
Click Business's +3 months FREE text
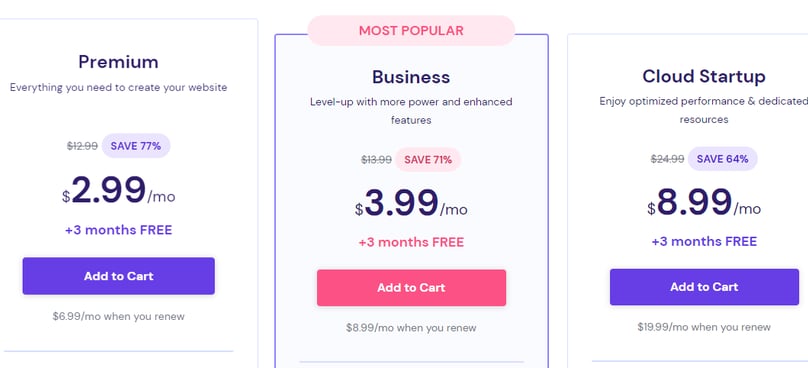coord(411,242)
